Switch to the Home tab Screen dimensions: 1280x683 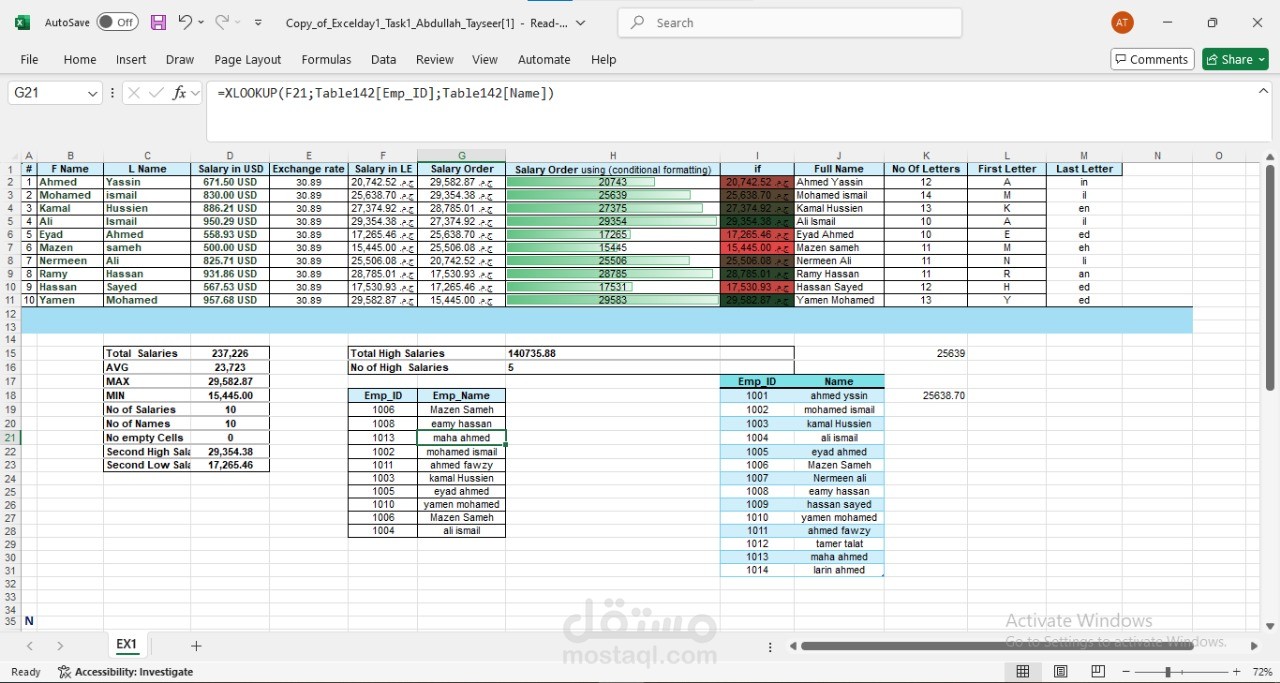(x=80, y=60)
